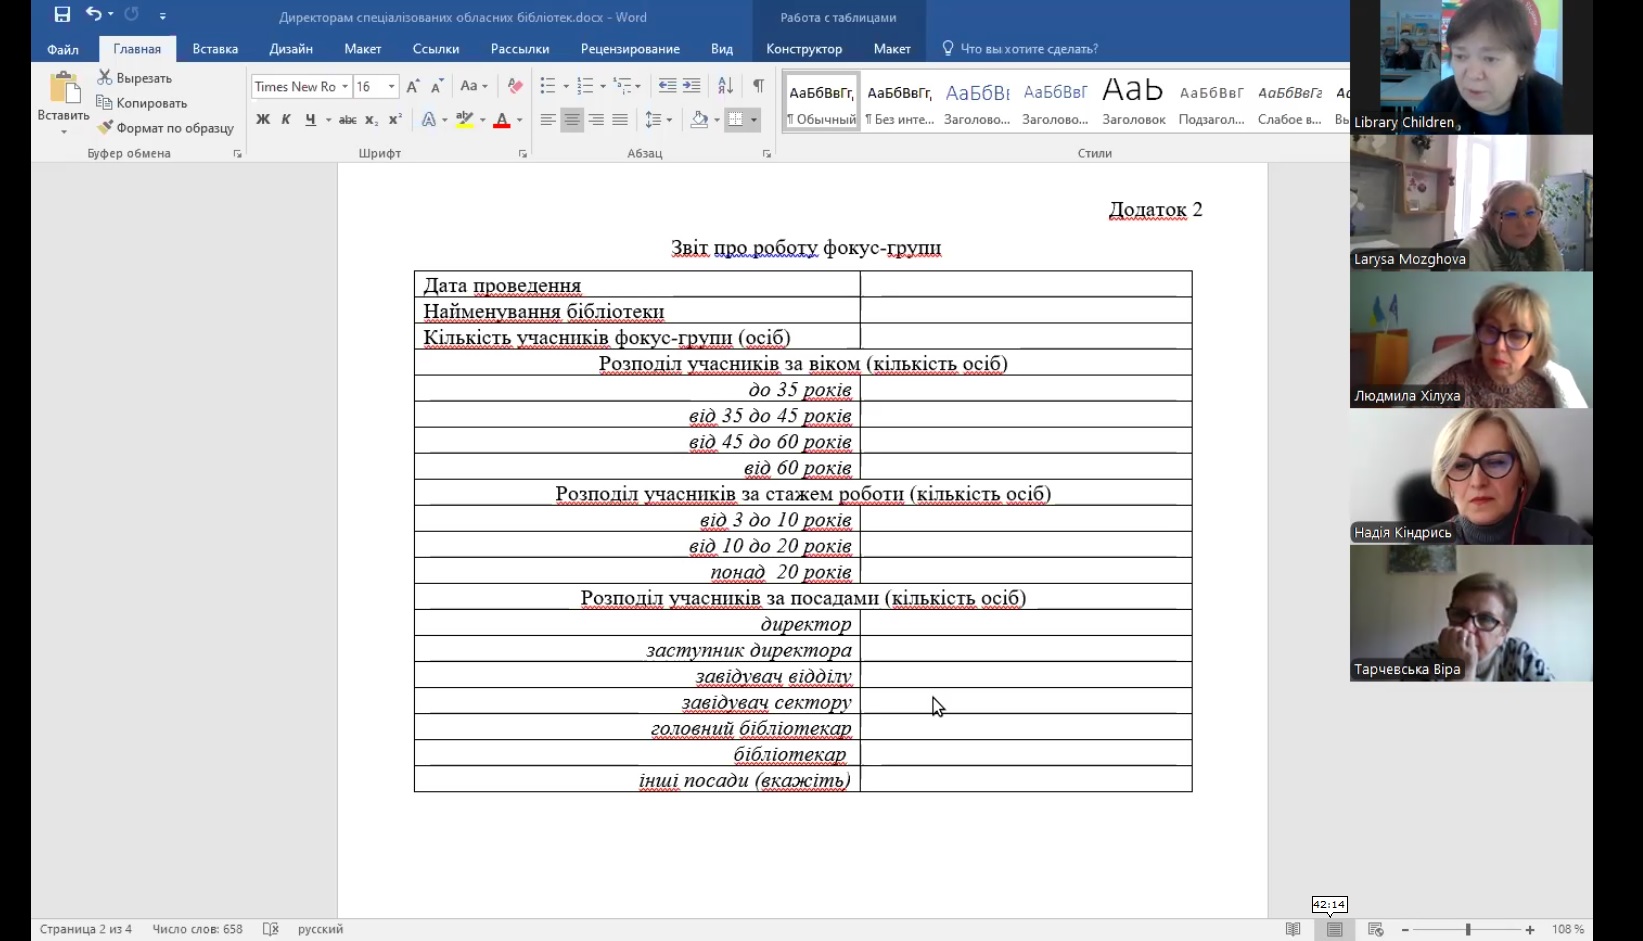Toggle underline (Ч) formatting
Viewport: 1643px width, 941px height.
coord(310,120)
